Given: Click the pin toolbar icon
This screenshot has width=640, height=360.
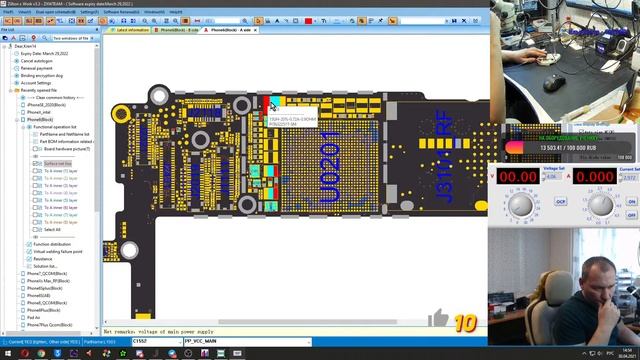Looking at the screenshot, I should pos(380,21).
